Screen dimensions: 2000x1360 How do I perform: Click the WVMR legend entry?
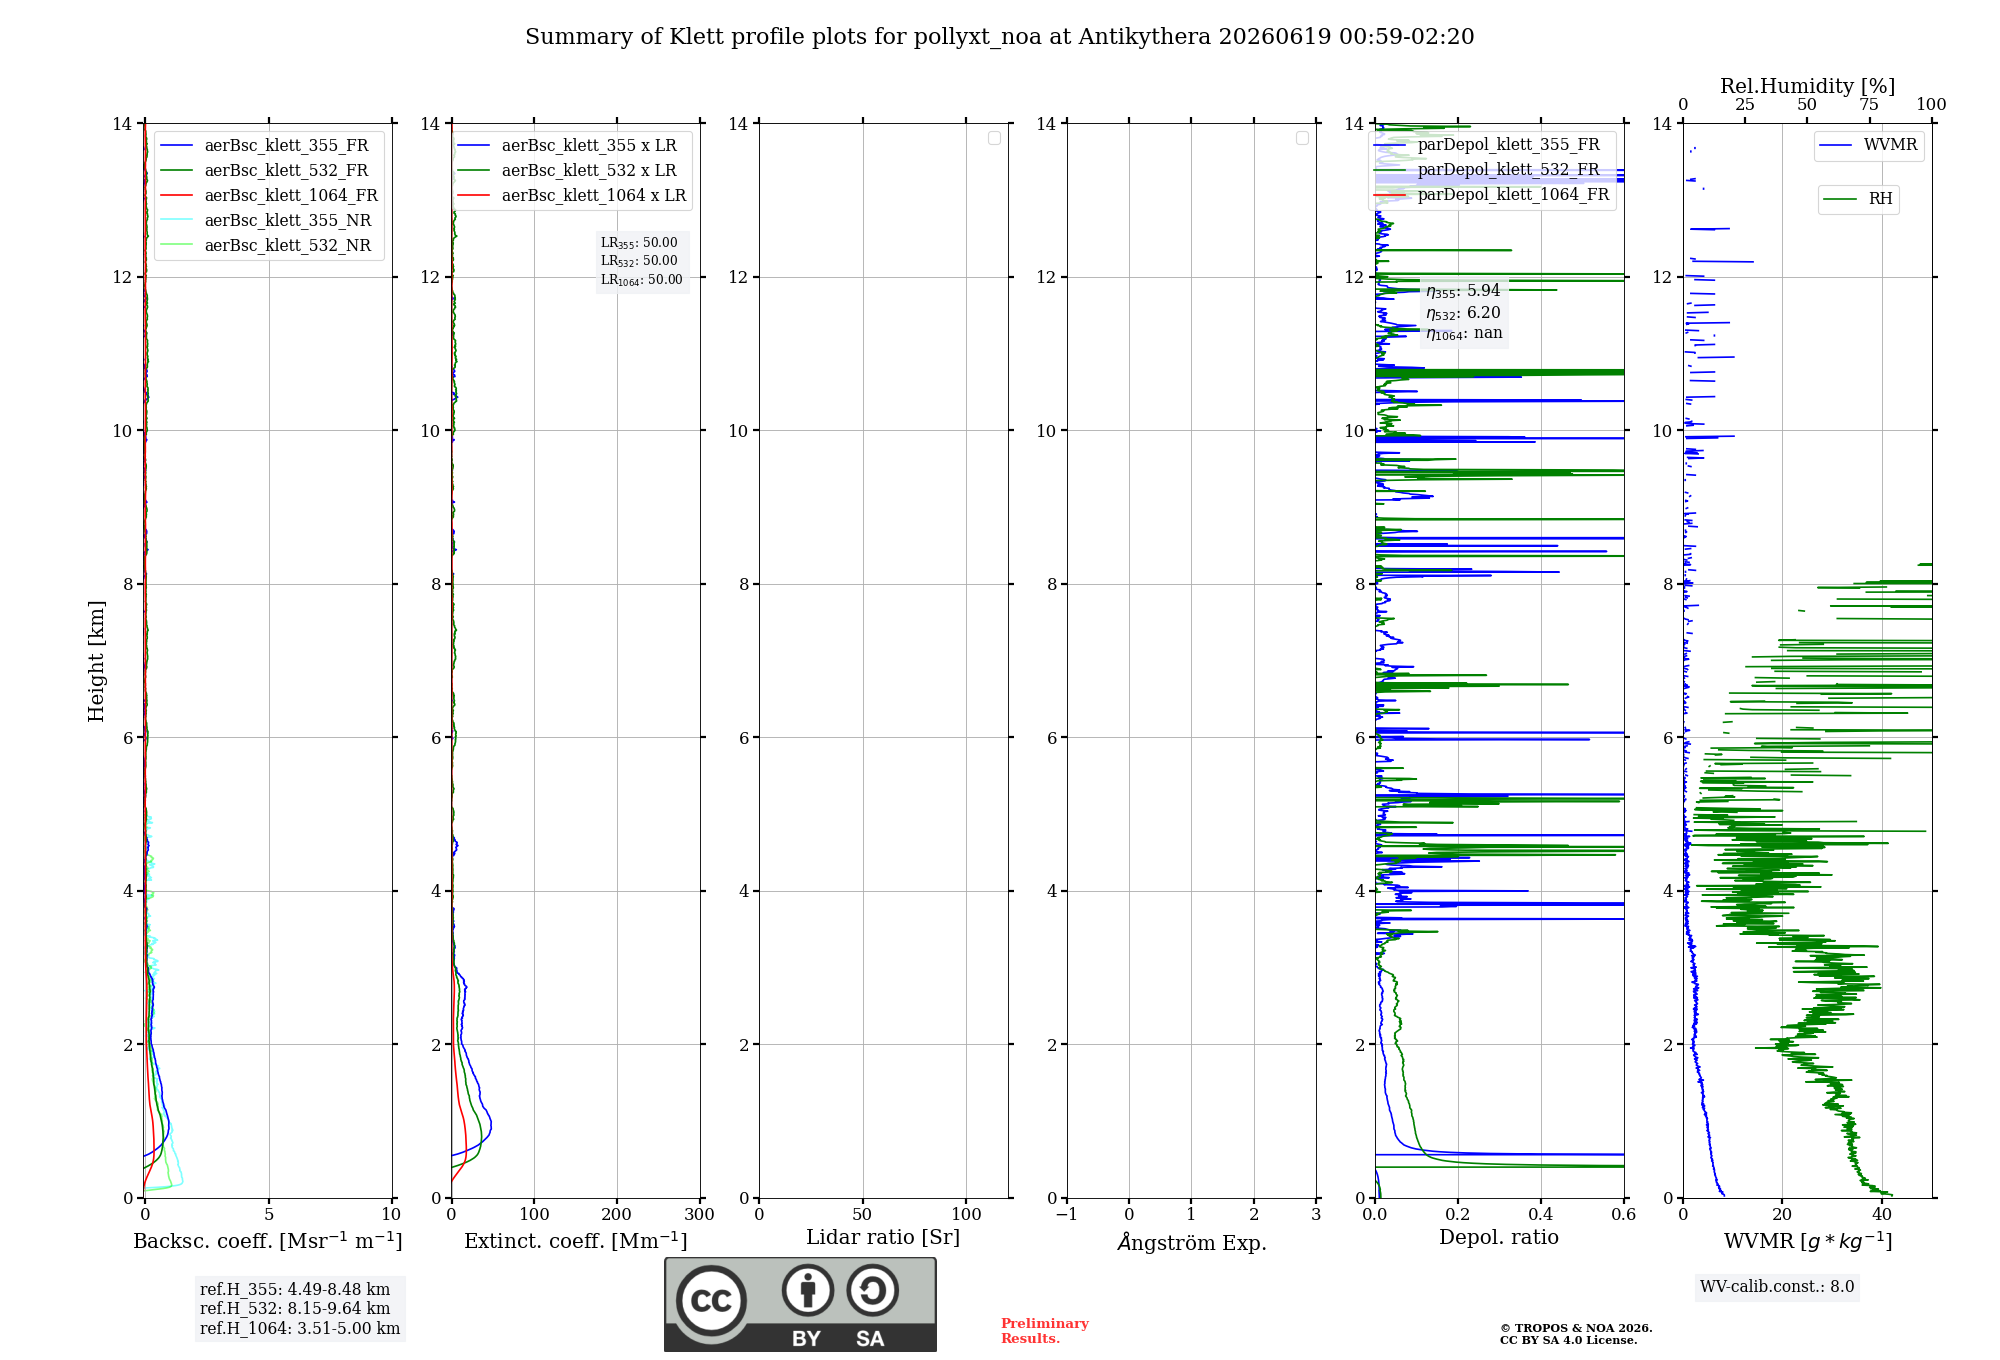tap(1868, 145)
